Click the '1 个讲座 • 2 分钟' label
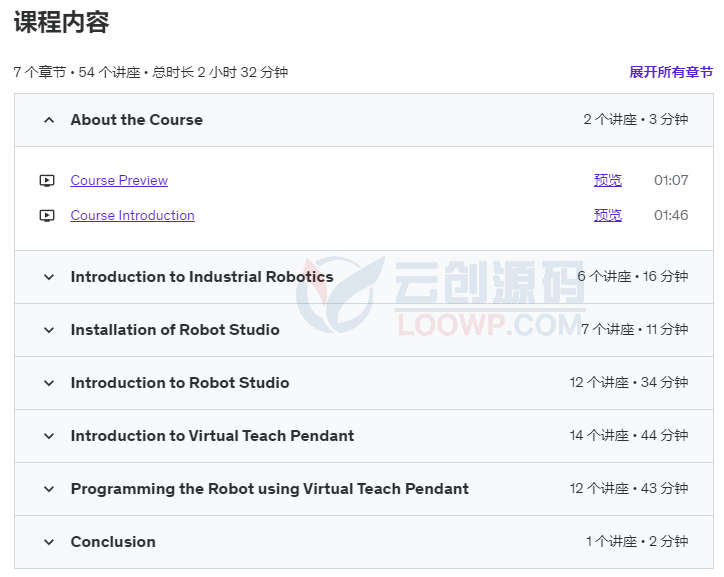 pos(637,541)
